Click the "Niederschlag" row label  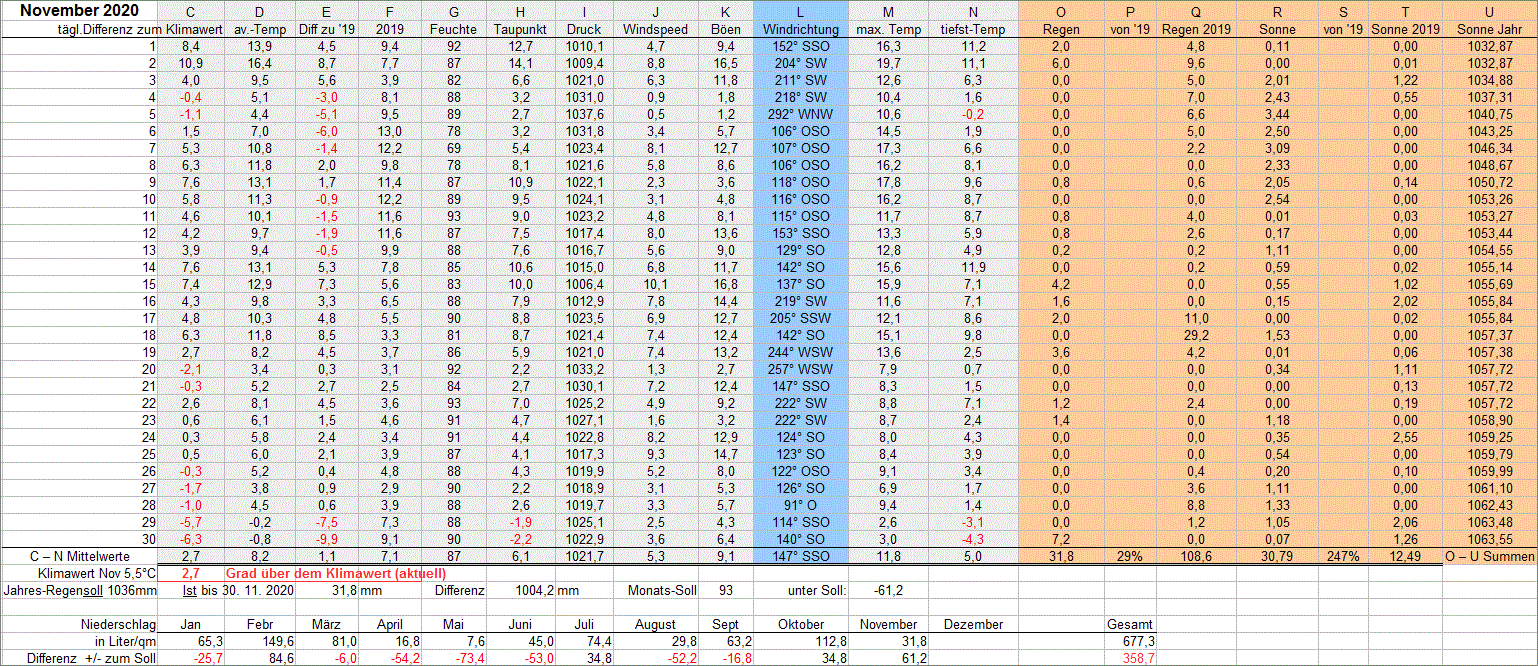pos(117,625)
